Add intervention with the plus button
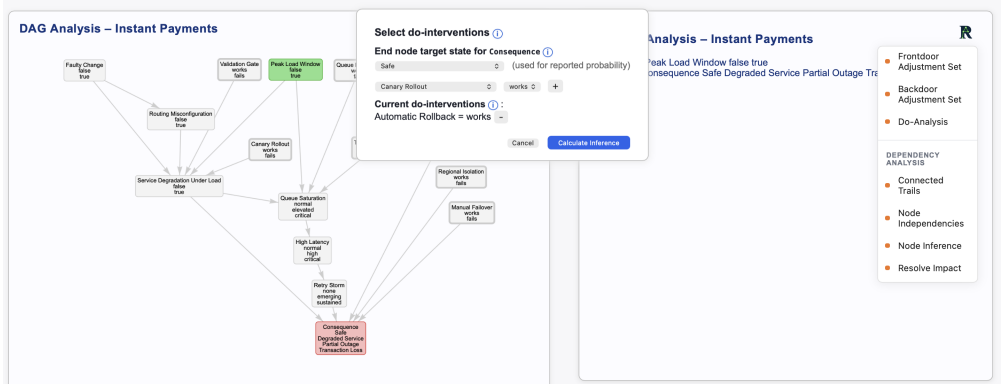Image resolution: width=1002 pixels, height=390 pixels. [555, 86]
